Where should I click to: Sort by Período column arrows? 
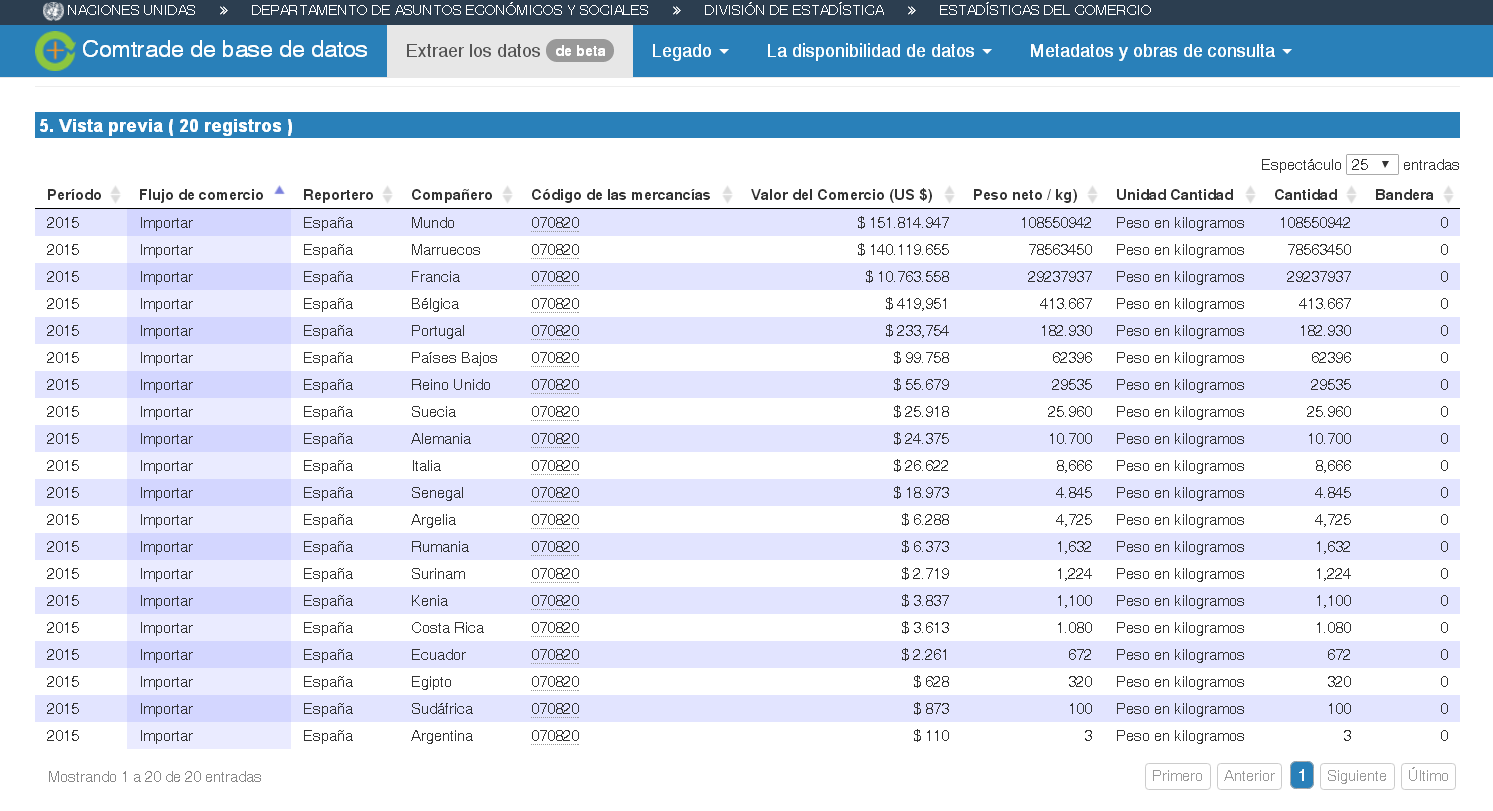pyautogui.click(x=115, y=195)
